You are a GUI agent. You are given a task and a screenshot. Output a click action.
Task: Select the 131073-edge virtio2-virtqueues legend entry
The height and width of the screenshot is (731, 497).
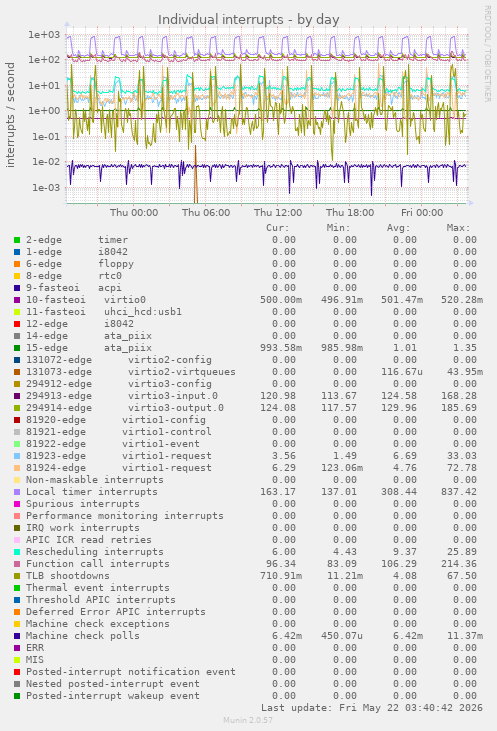pos(131,372)
